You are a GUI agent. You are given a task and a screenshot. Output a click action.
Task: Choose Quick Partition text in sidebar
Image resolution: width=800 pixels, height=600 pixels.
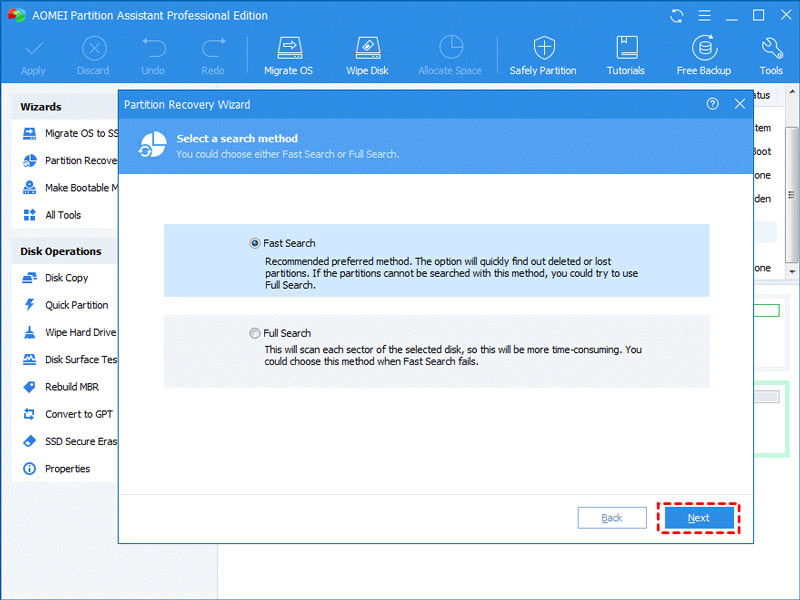(x=77, y=305)
